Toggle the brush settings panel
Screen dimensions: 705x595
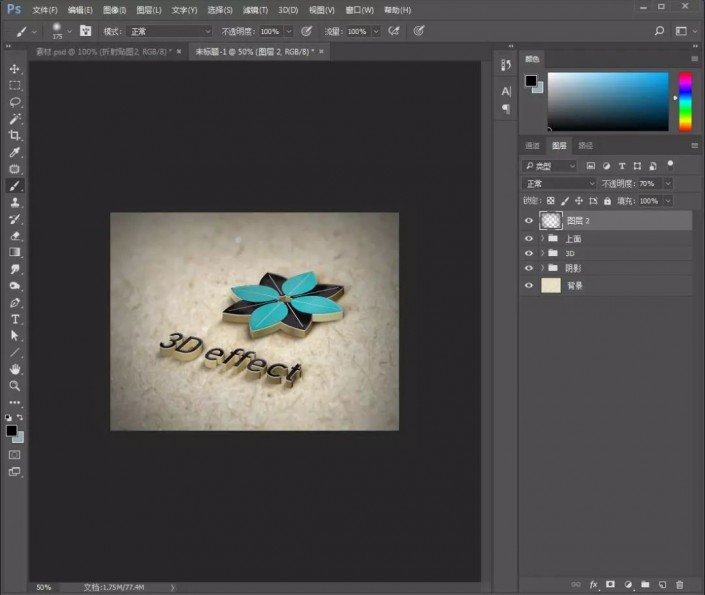point(85,31)
